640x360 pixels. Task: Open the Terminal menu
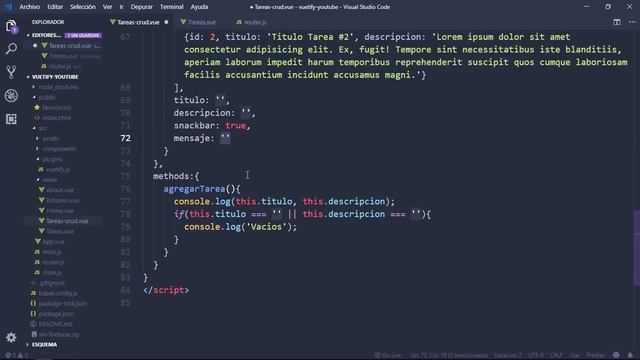171,7
